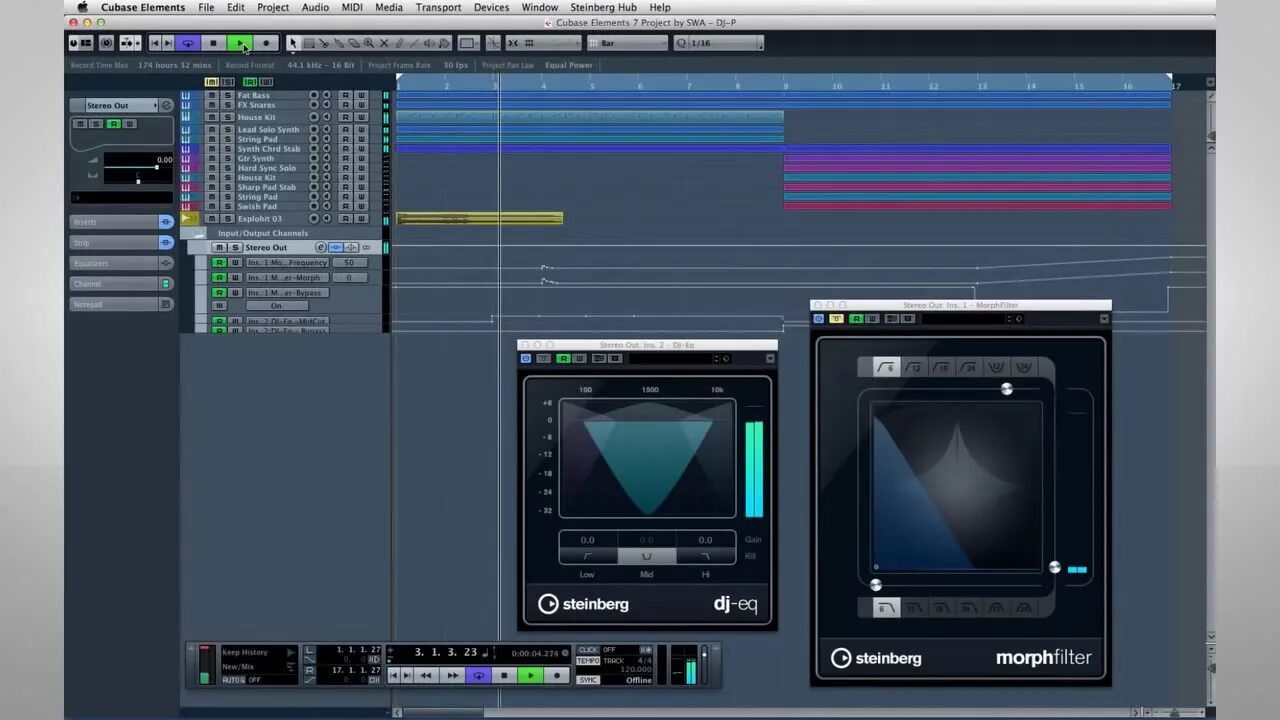This screenshot has height=720, width=1280.
Task: Open the Grid Type dropdown showing Bar
Action: click(627, 43)
